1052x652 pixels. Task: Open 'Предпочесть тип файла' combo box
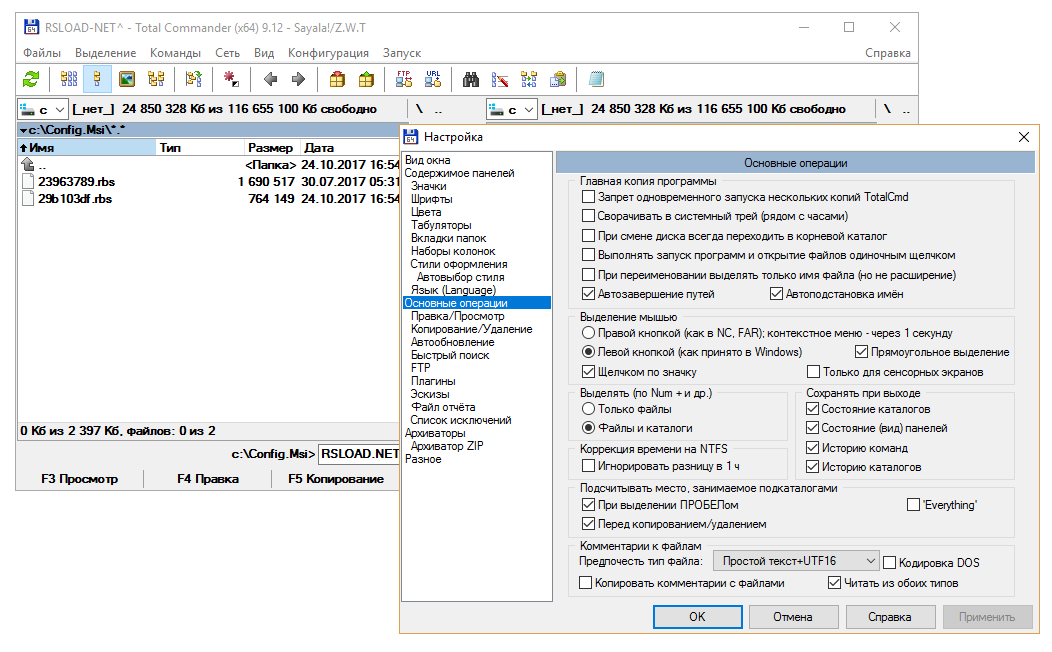coord(796,561)
